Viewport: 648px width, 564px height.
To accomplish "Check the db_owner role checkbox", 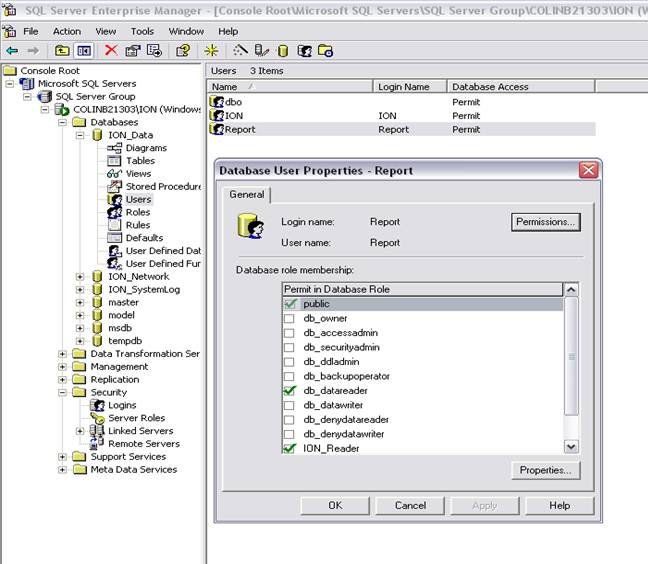I will (x=289, y=318).
